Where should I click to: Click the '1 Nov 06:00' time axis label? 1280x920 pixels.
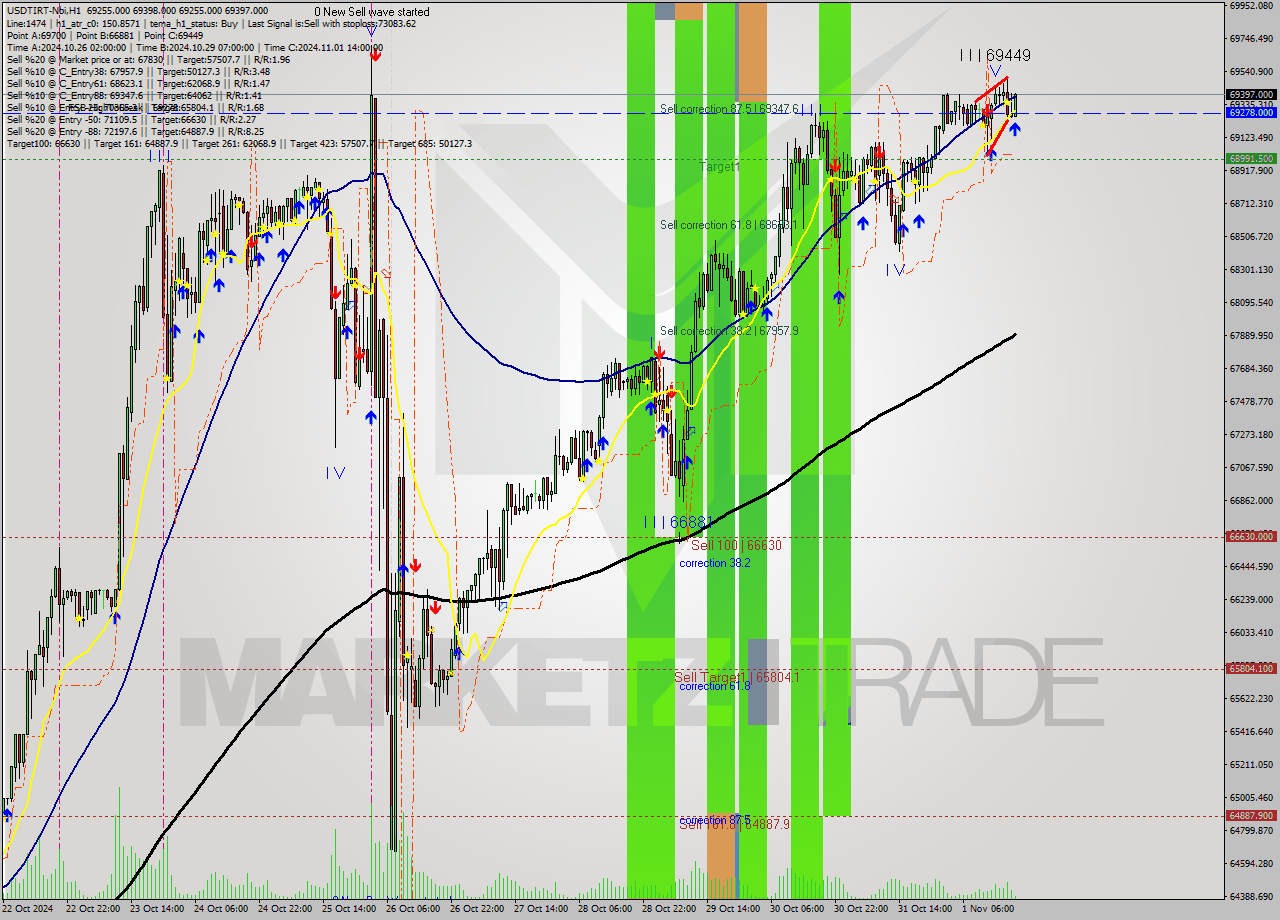(x=987, y=908)
